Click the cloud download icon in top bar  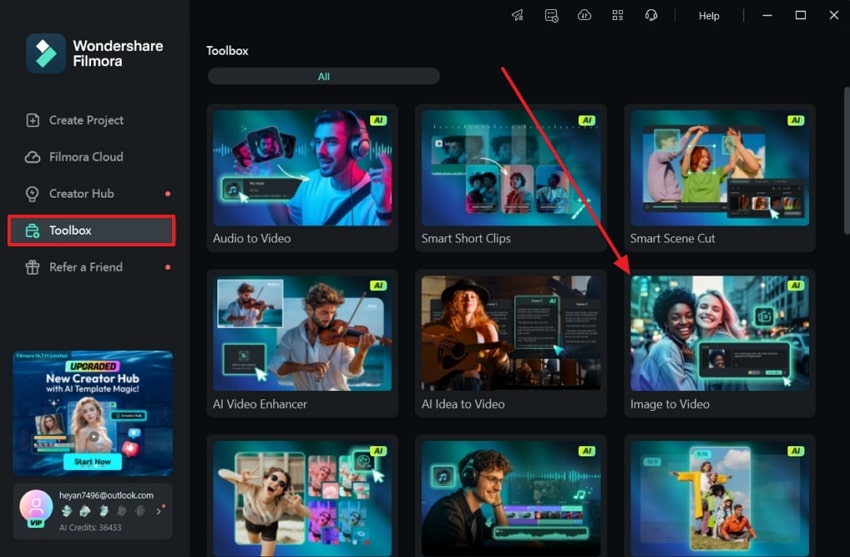[x=584, y=15]
